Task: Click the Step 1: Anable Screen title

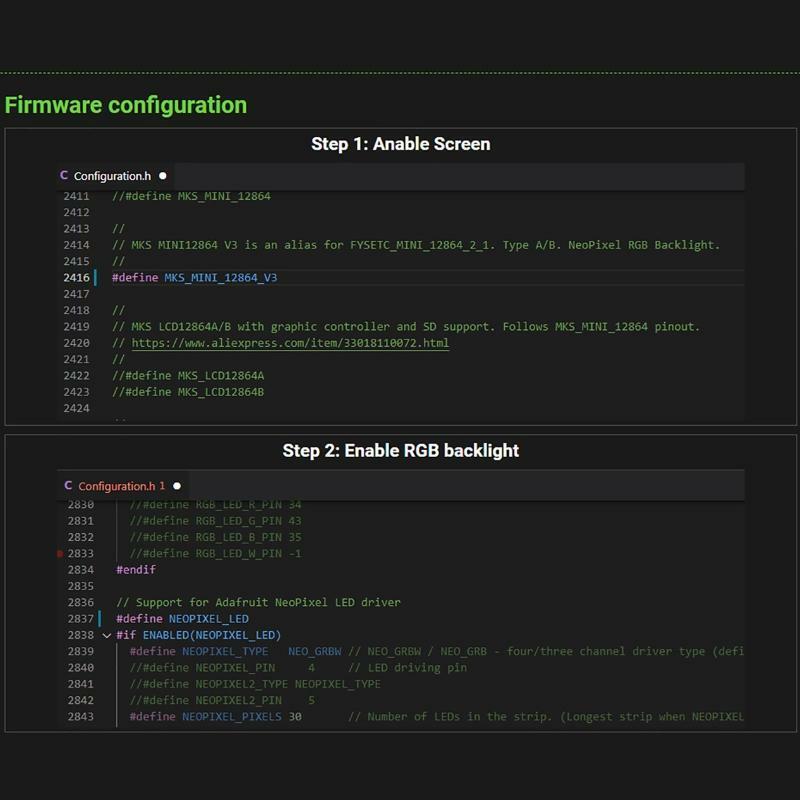Action: [x=401, y=144]
